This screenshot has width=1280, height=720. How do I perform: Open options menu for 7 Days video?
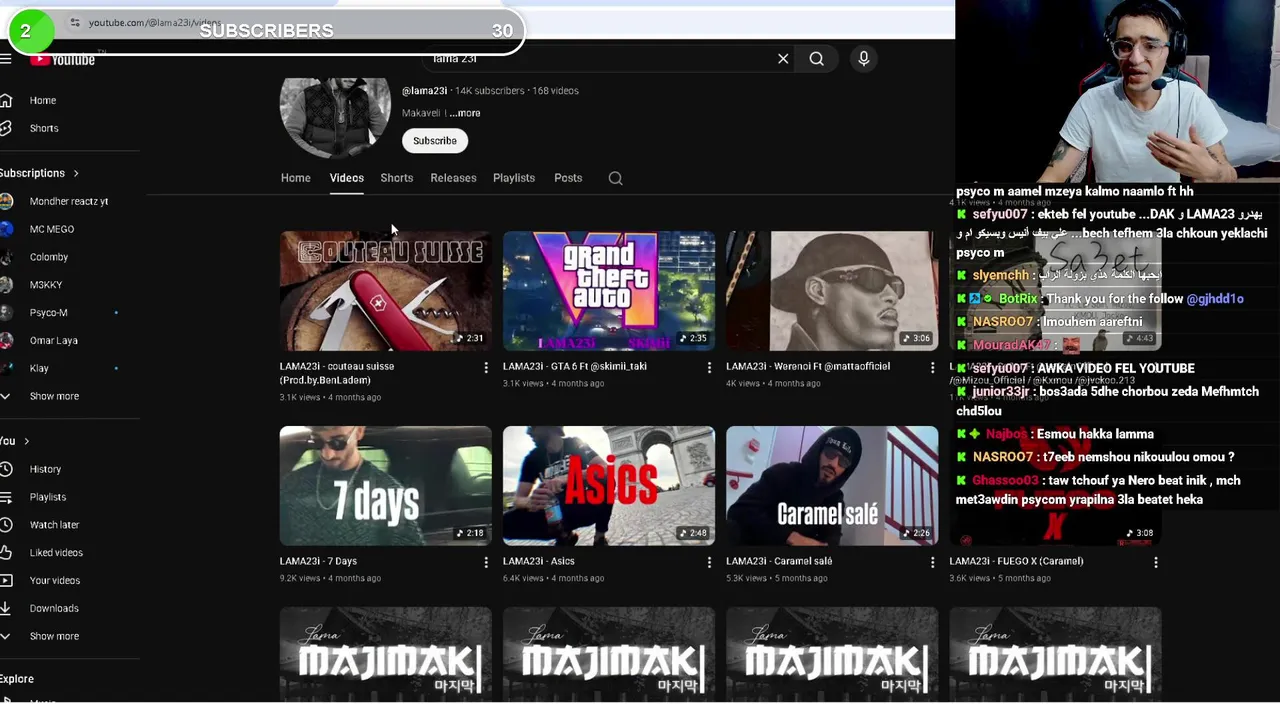(x=486, y=563)
